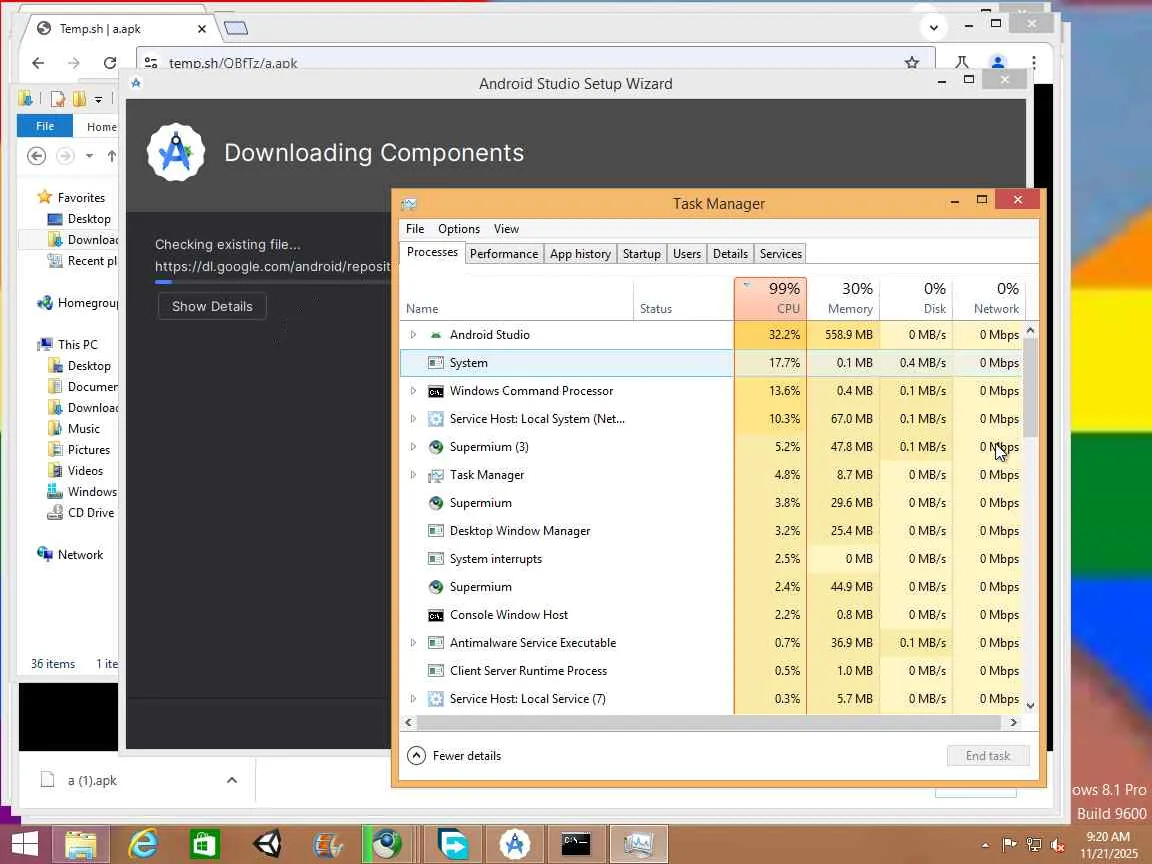Screen dimensions: 1152x864
Task: Sort processes by Name column header
Action: pos(517,298)
